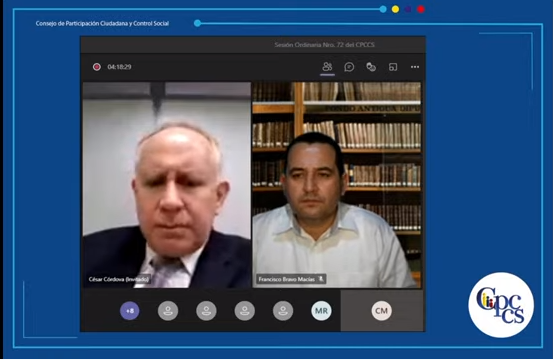This screenshot has width=553, height=360.
Task: Select second gray anonymous participant avatar
Action: (206, 311)
